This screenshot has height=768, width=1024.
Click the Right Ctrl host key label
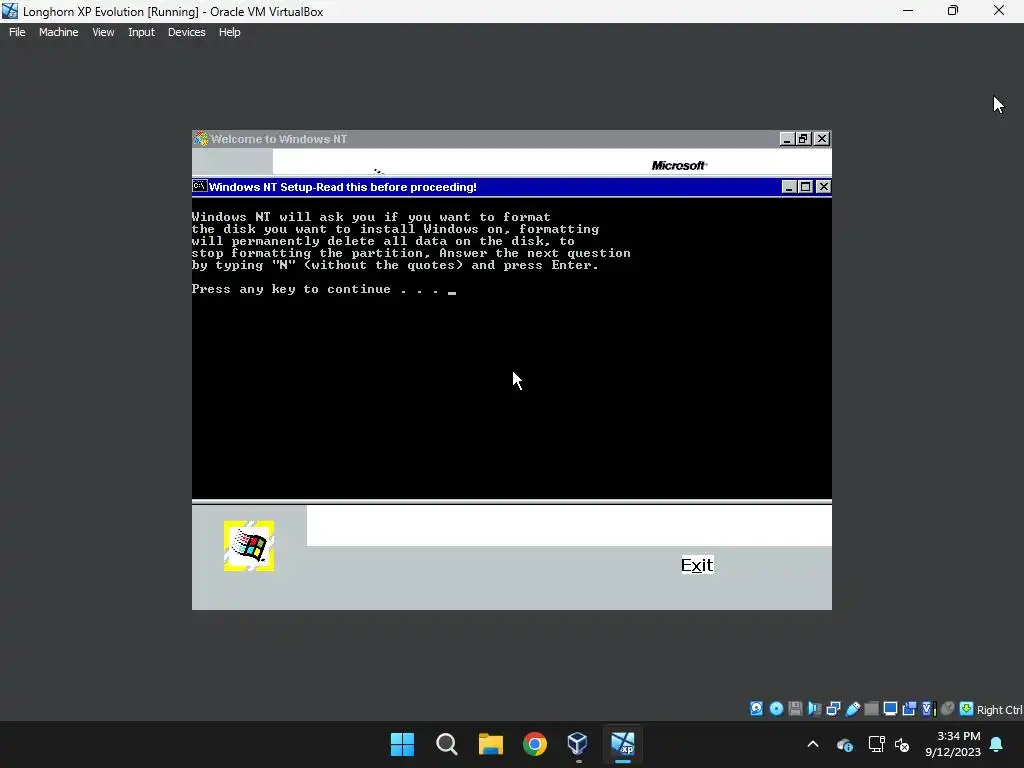[x=1000, y=710]
